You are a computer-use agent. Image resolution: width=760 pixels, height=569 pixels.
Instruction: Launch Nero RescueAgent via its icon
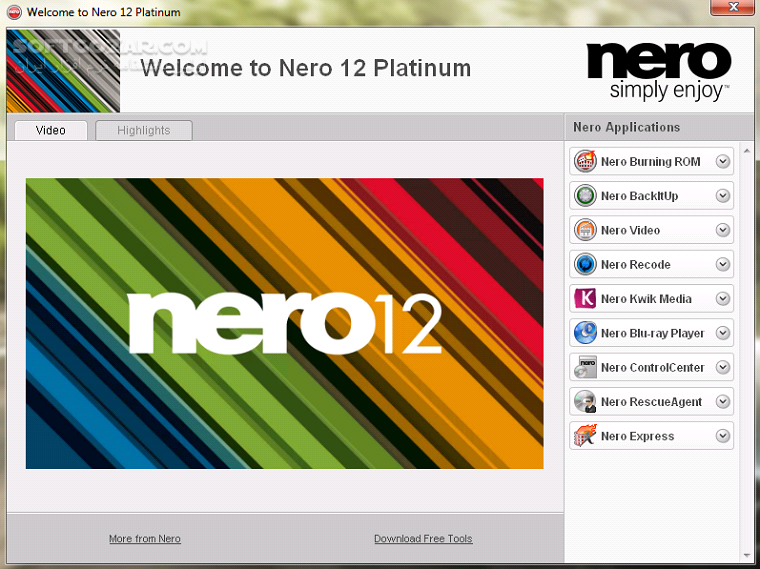point(585,402)
